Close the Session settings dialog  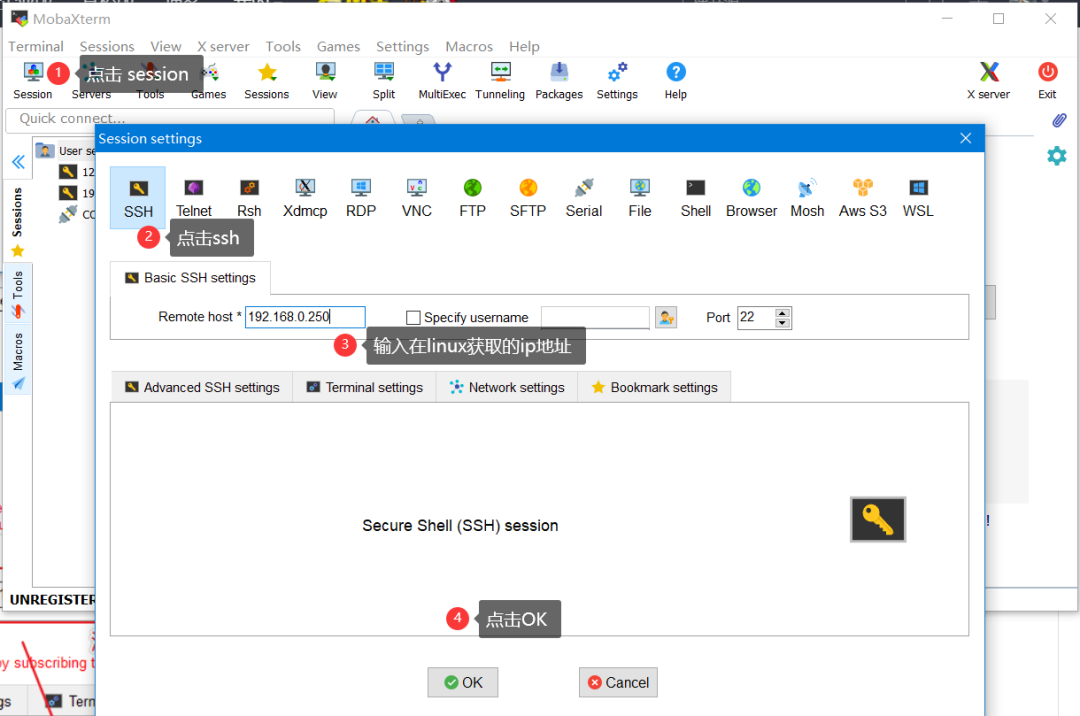[966, 138]
